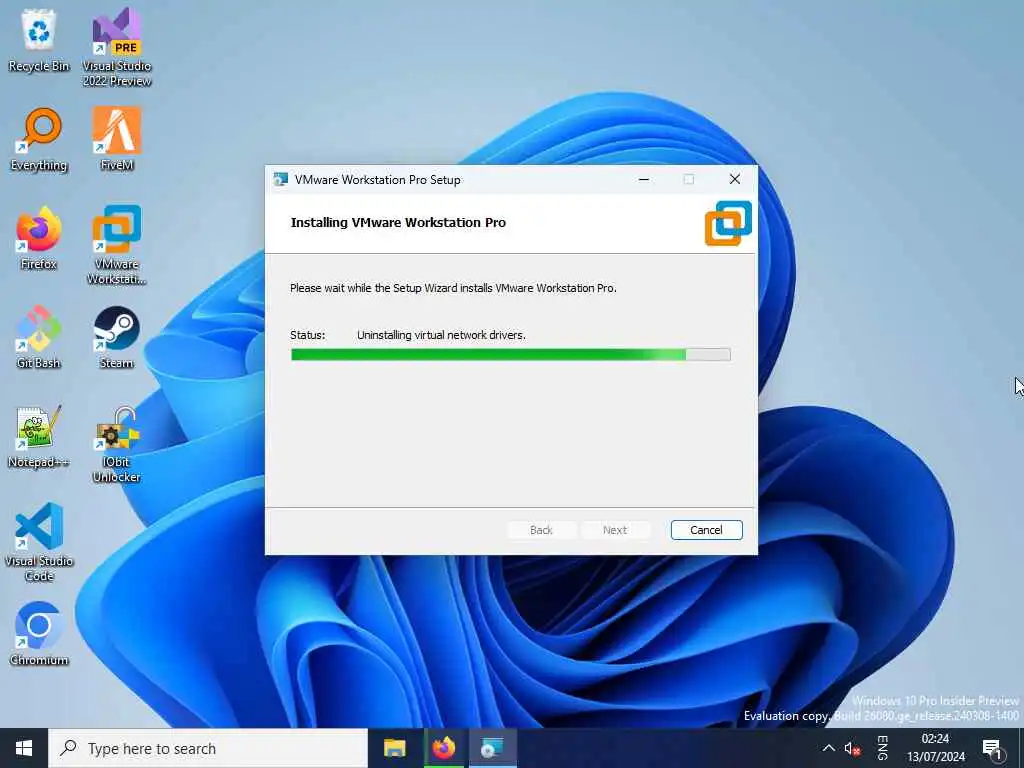Click the VMware installer taskbar icon
Screen dimensions: 1024x768
pos(492,748)
